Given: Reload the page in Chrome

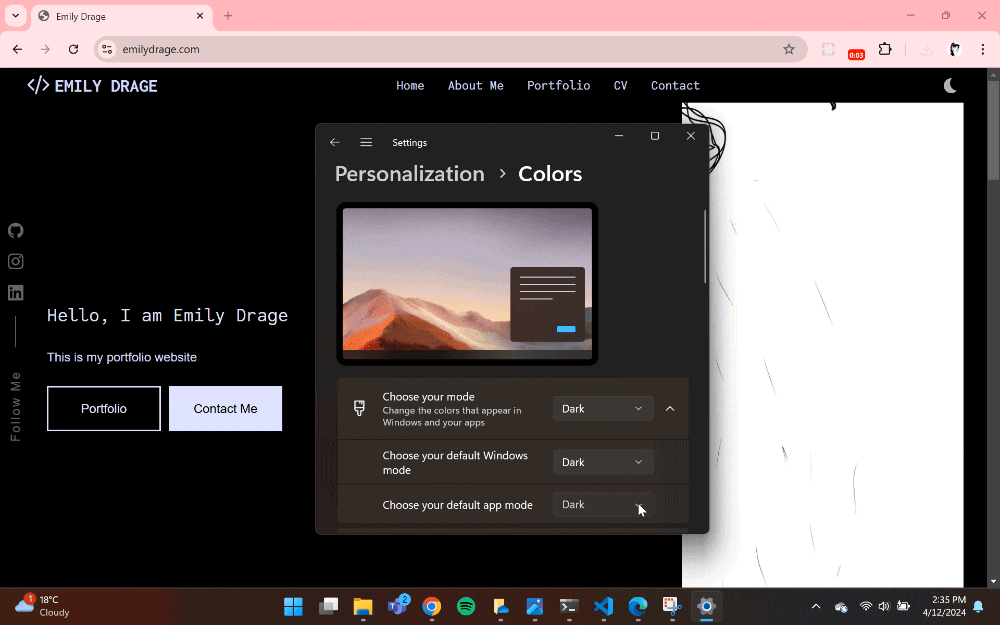Looking at the screenshot, I should (x=73, y=49).
